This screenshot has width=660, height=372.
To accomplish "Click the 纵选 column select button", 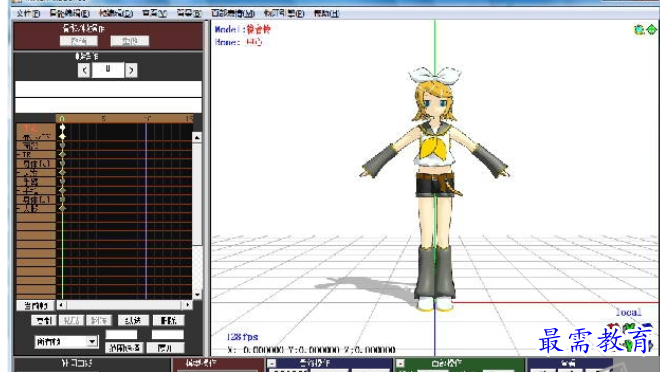I will click(133, 321).
